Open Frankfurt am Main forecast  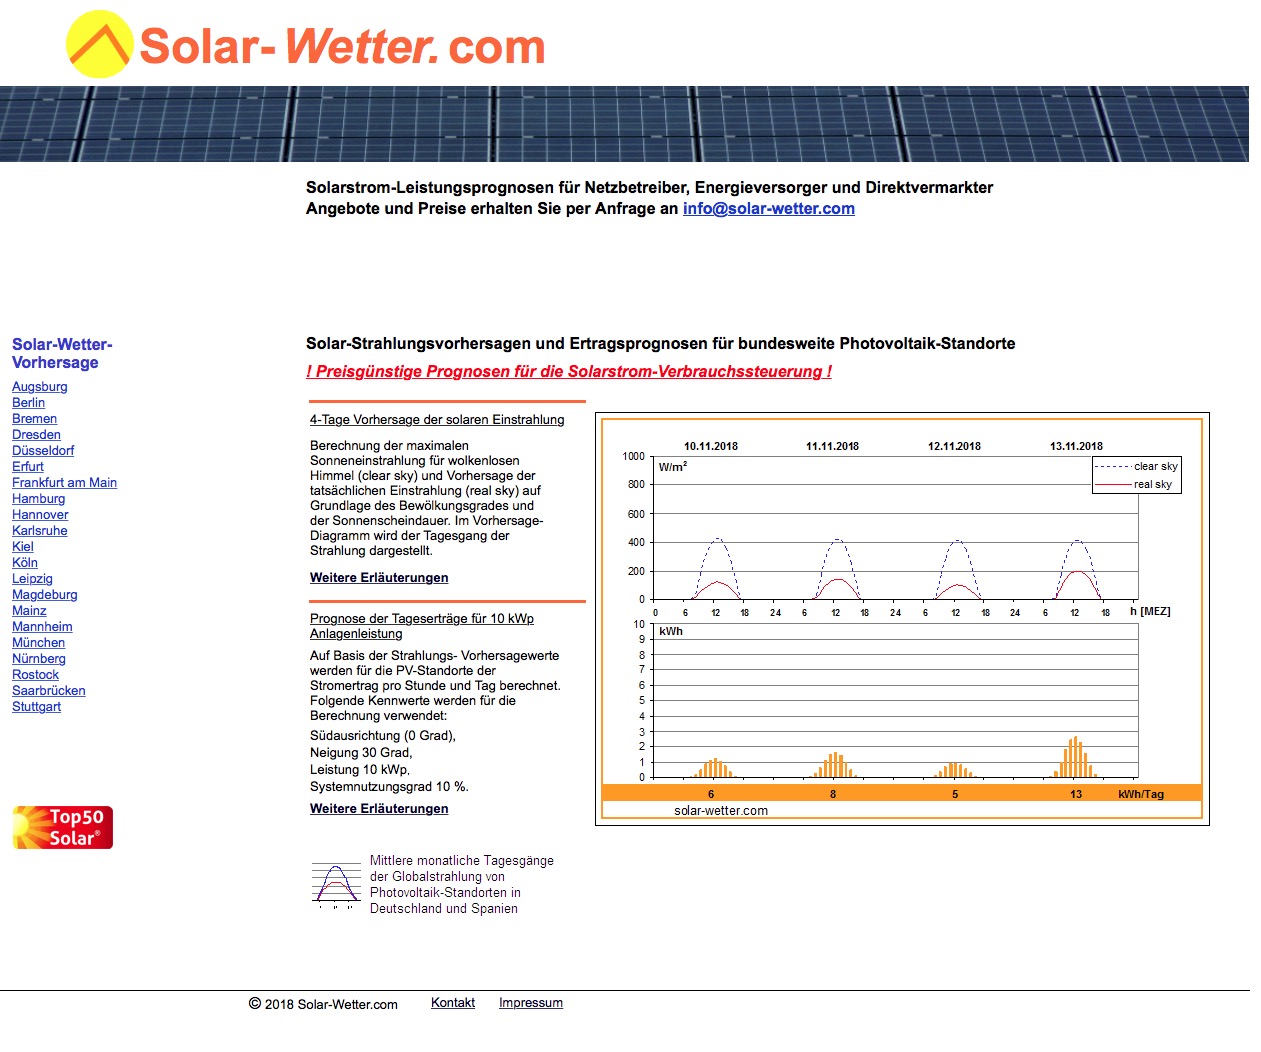(64, 482)
